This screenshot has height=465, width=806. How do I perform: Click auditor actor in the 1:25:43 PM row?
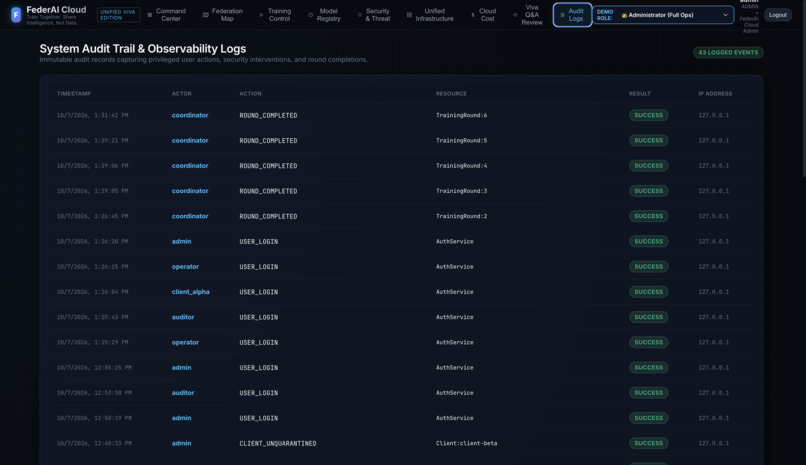point(183,317)
